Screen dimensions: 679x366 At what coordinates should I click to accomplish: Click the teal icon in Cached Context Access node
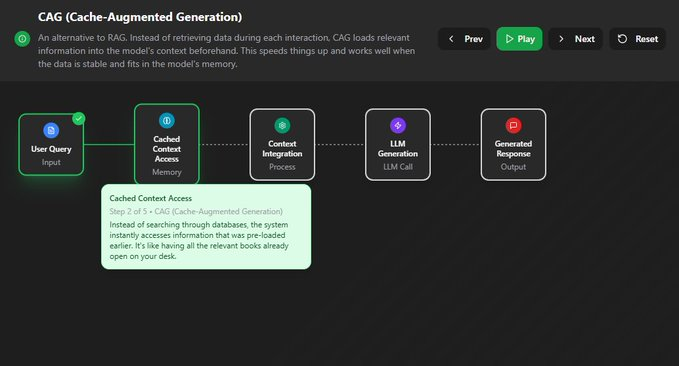(x=167, y=120)
